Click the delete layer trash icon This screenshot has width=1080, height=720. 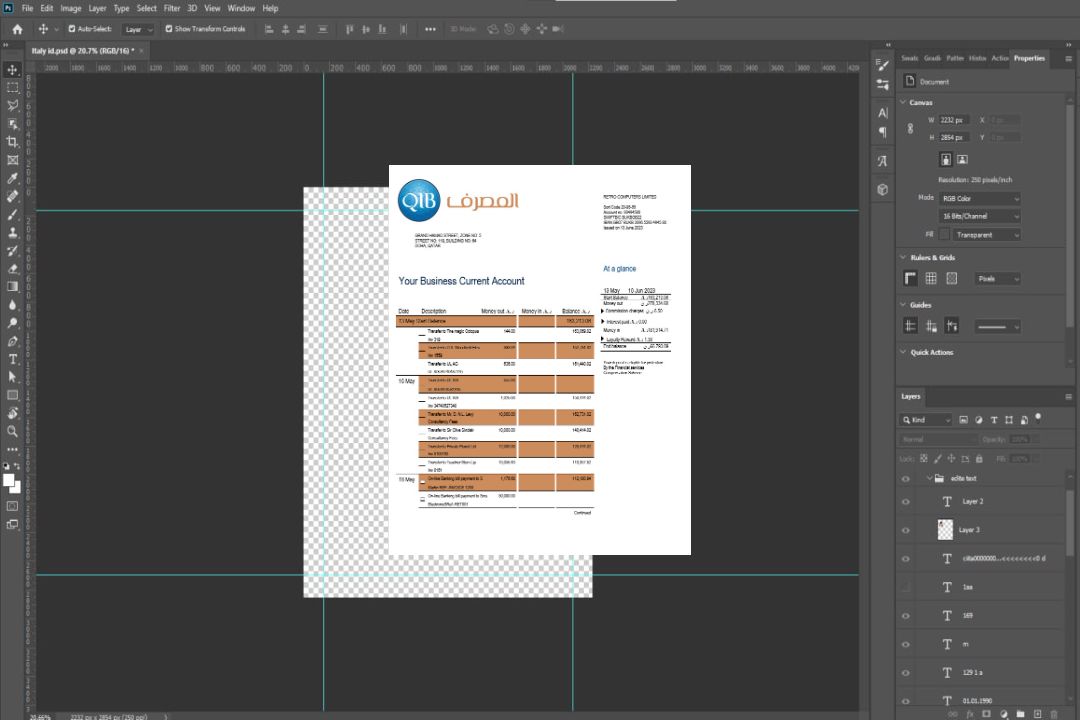click(1054, 713)
